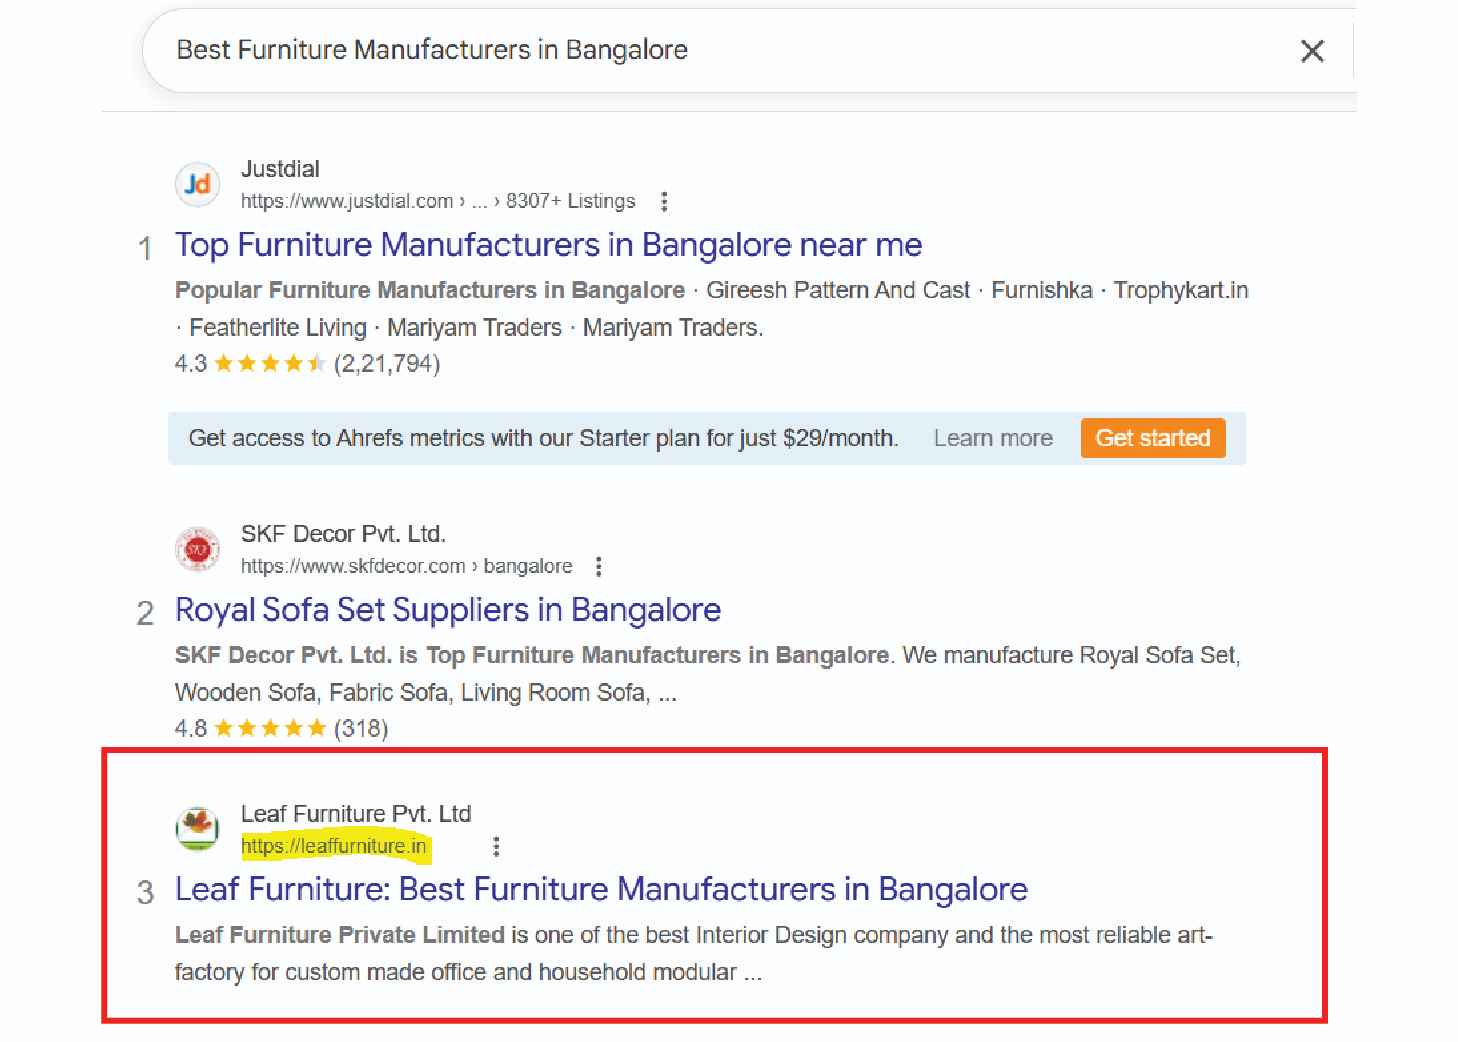Open three-dot menu for SKF Decor result
Viewport: 1458px width, 1042px height.
[598, 567]
